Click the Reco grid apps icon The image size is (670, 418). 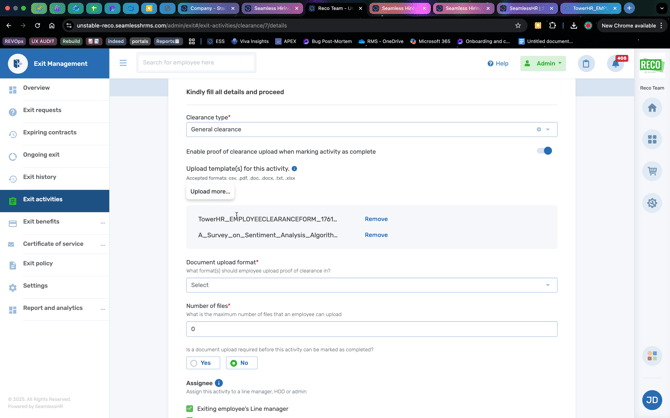pyautogui.click(x=652, y=139)
